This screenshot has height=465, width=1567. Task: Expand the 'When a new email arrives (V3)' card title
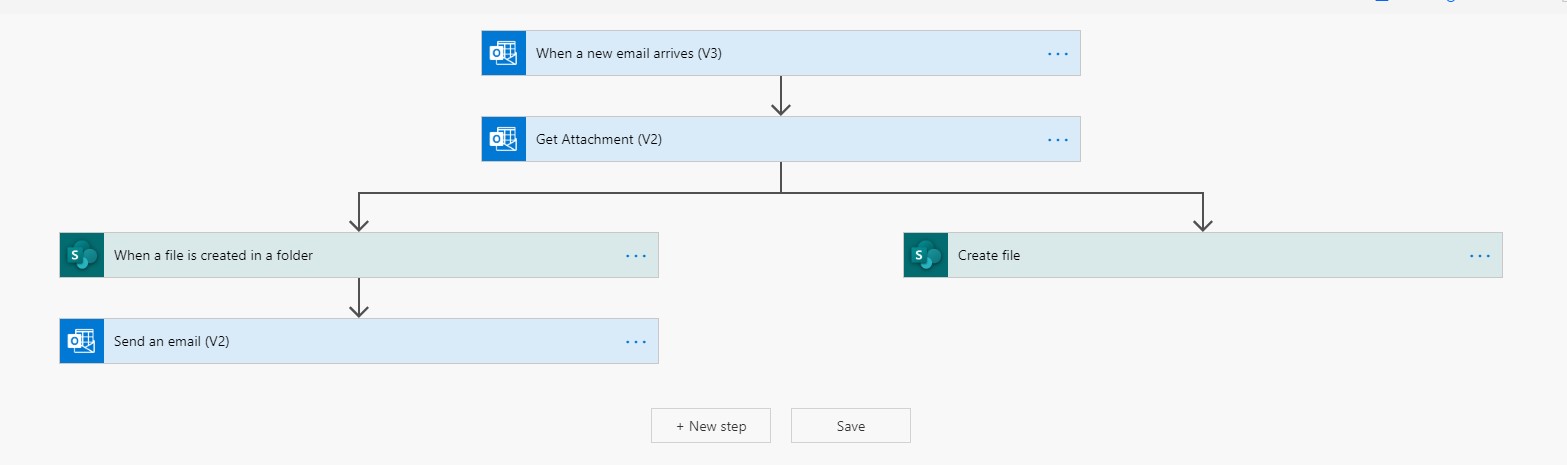click(629, 54)
